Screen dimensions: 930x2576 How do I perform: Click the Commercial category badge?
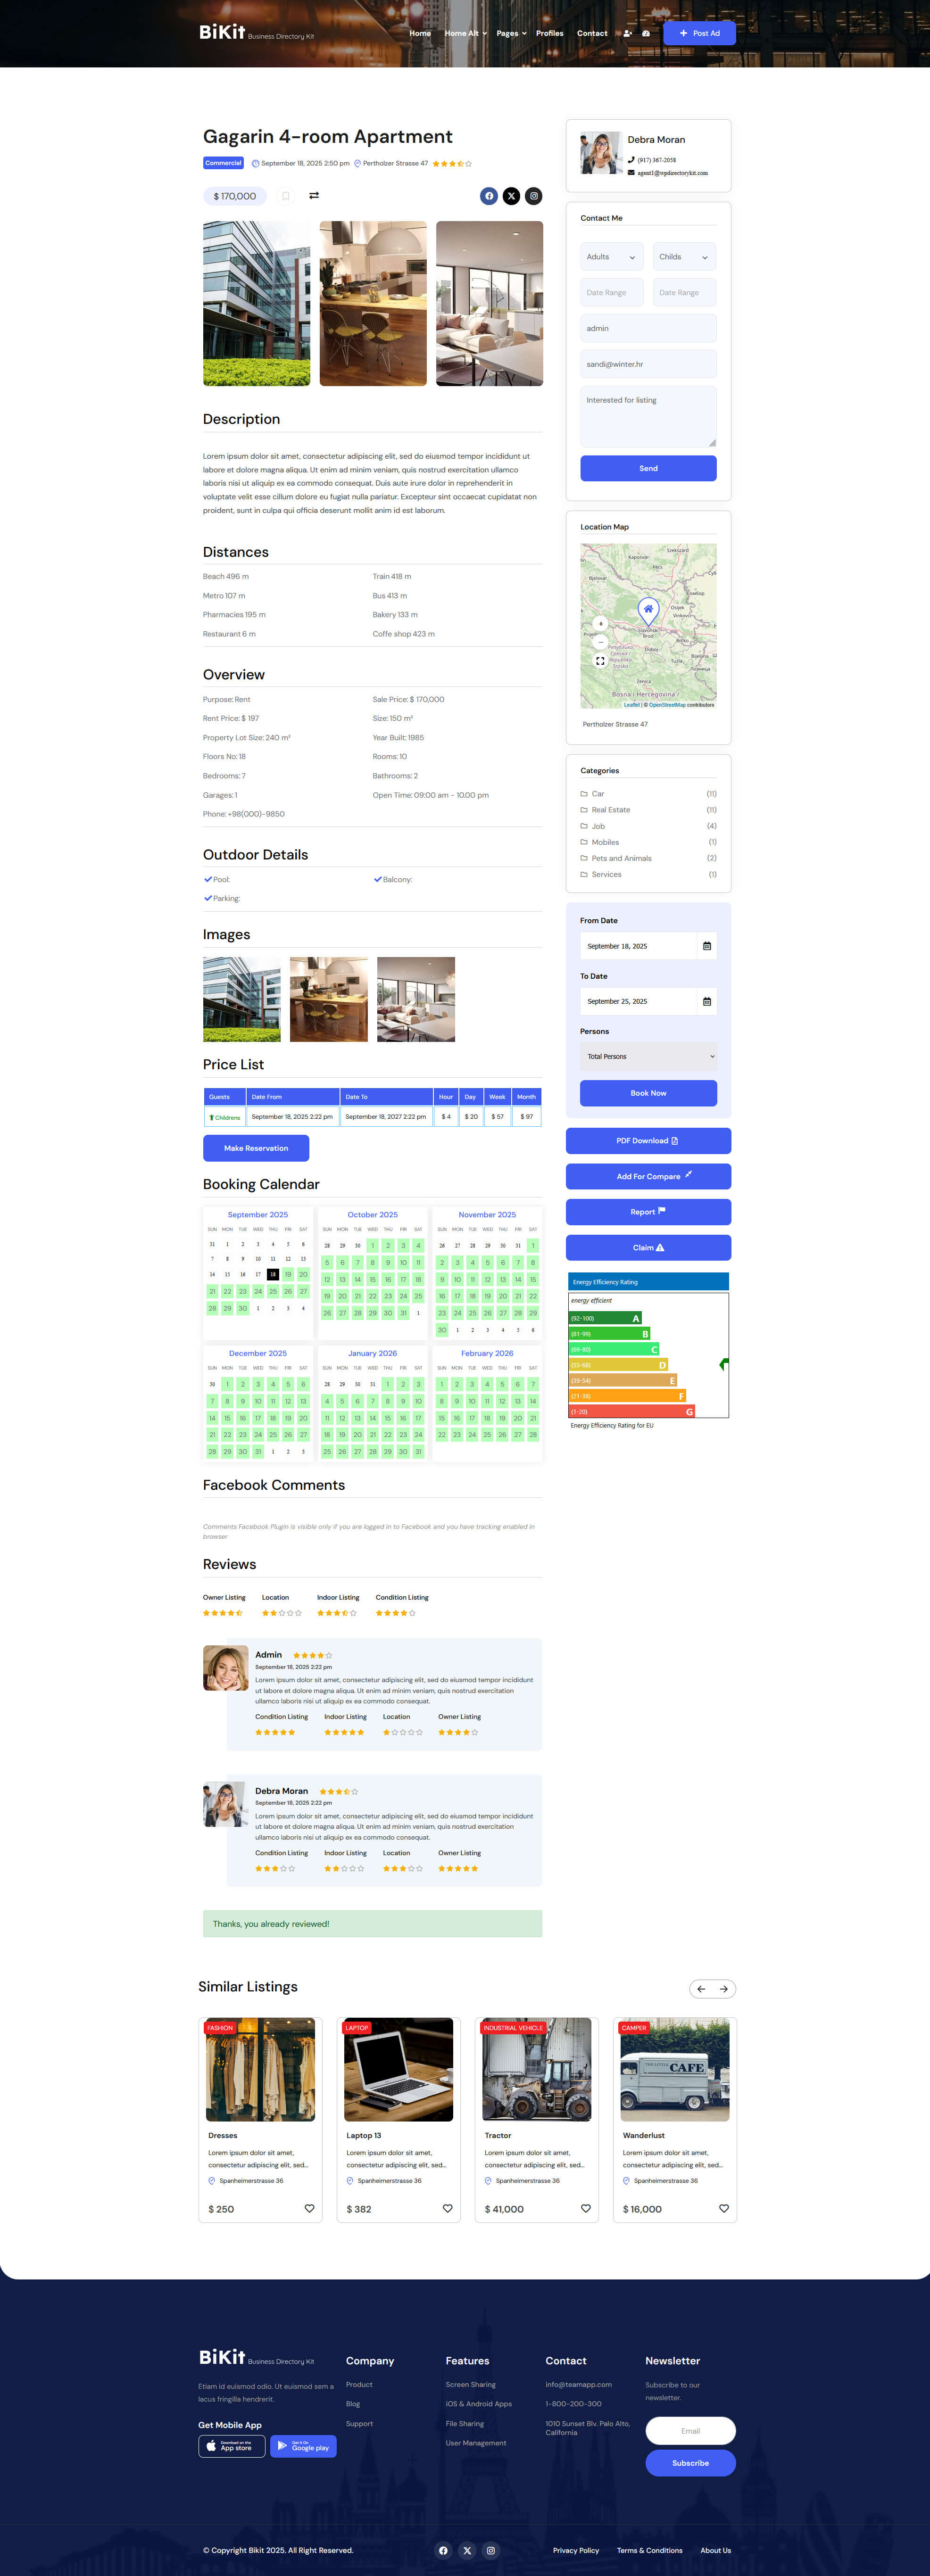pos(224,163)
